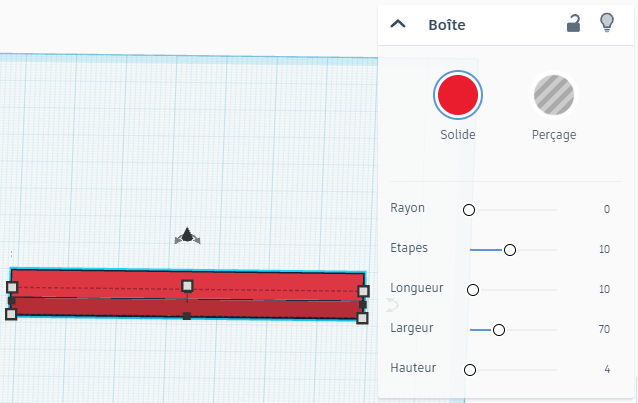This screenshot has width=638, height=403.
Task: Select the red Solide color swatch
Action: (x=458, y=96)
